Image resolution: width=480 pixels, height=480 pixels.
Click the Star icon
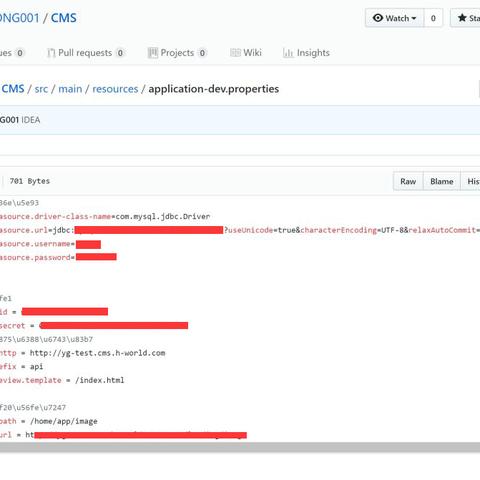coord(462,18)
